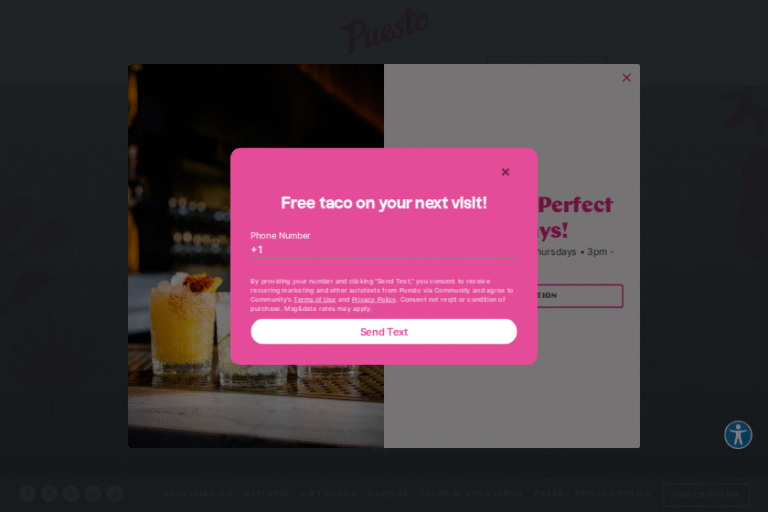Viewport: 768px width, 512px height.
Task: Open Community's Terms of Use link
Action: (x=314, y=299)
